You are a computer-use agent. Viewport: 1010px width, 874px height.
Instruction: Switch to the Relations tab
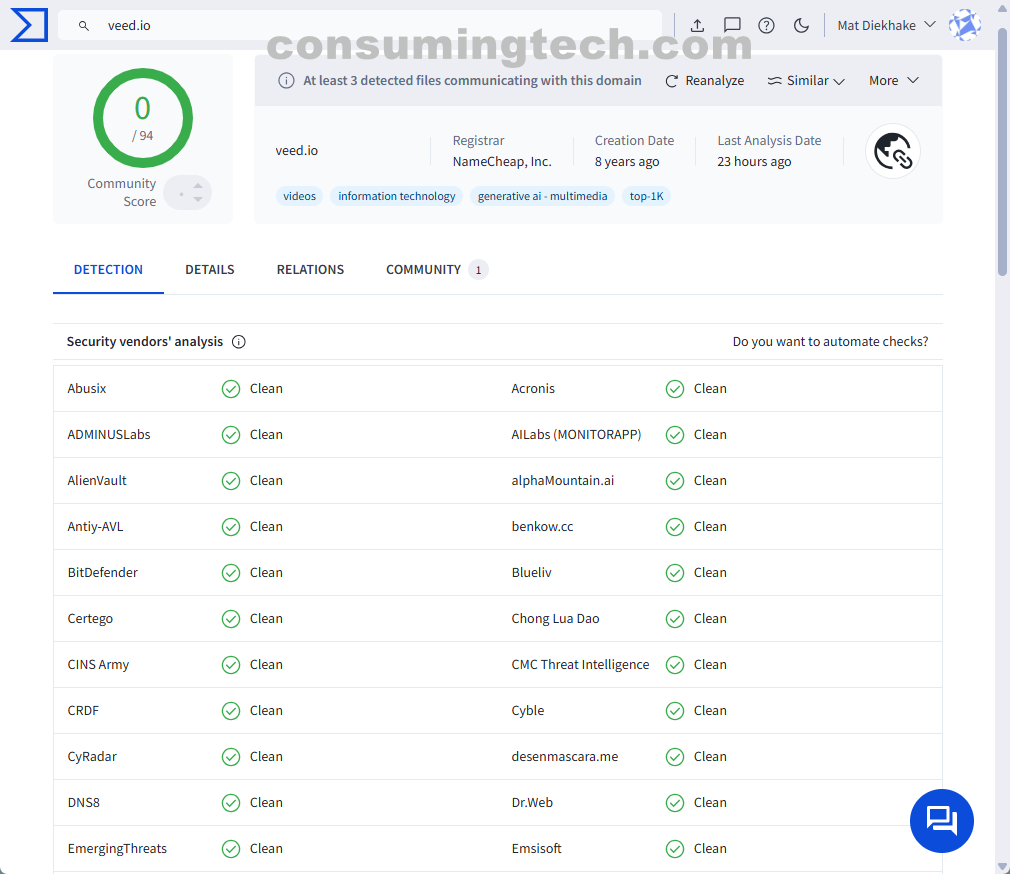click(310, 270)
